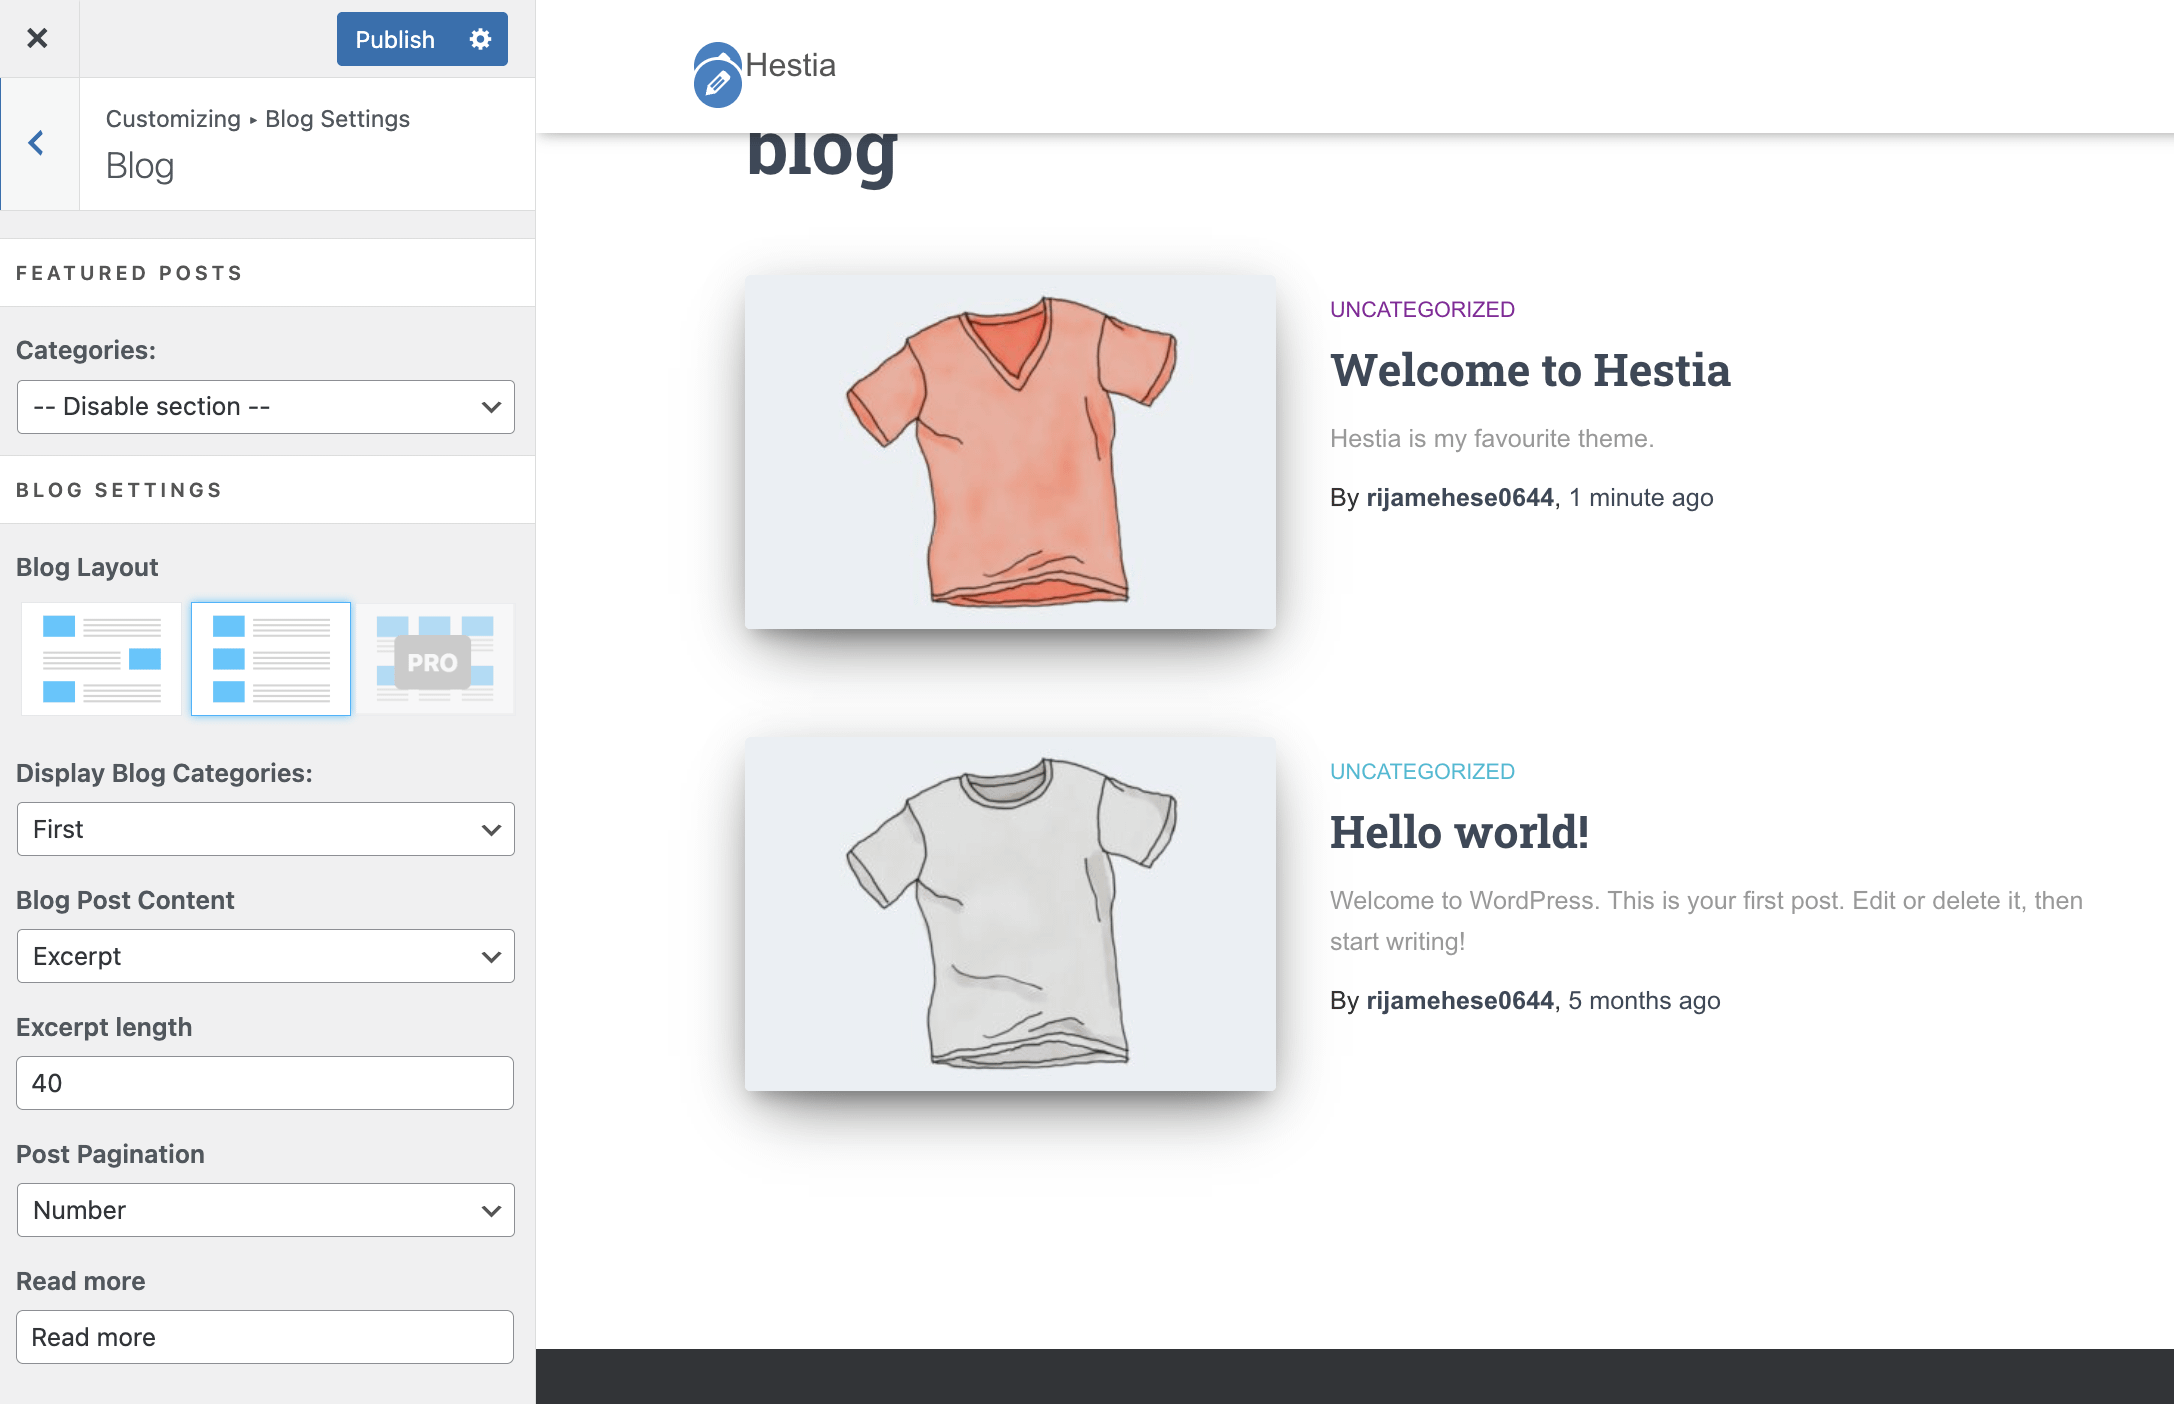Click the Publish button
Viewport: 2174px width, 1404px height.
point(395,39)
